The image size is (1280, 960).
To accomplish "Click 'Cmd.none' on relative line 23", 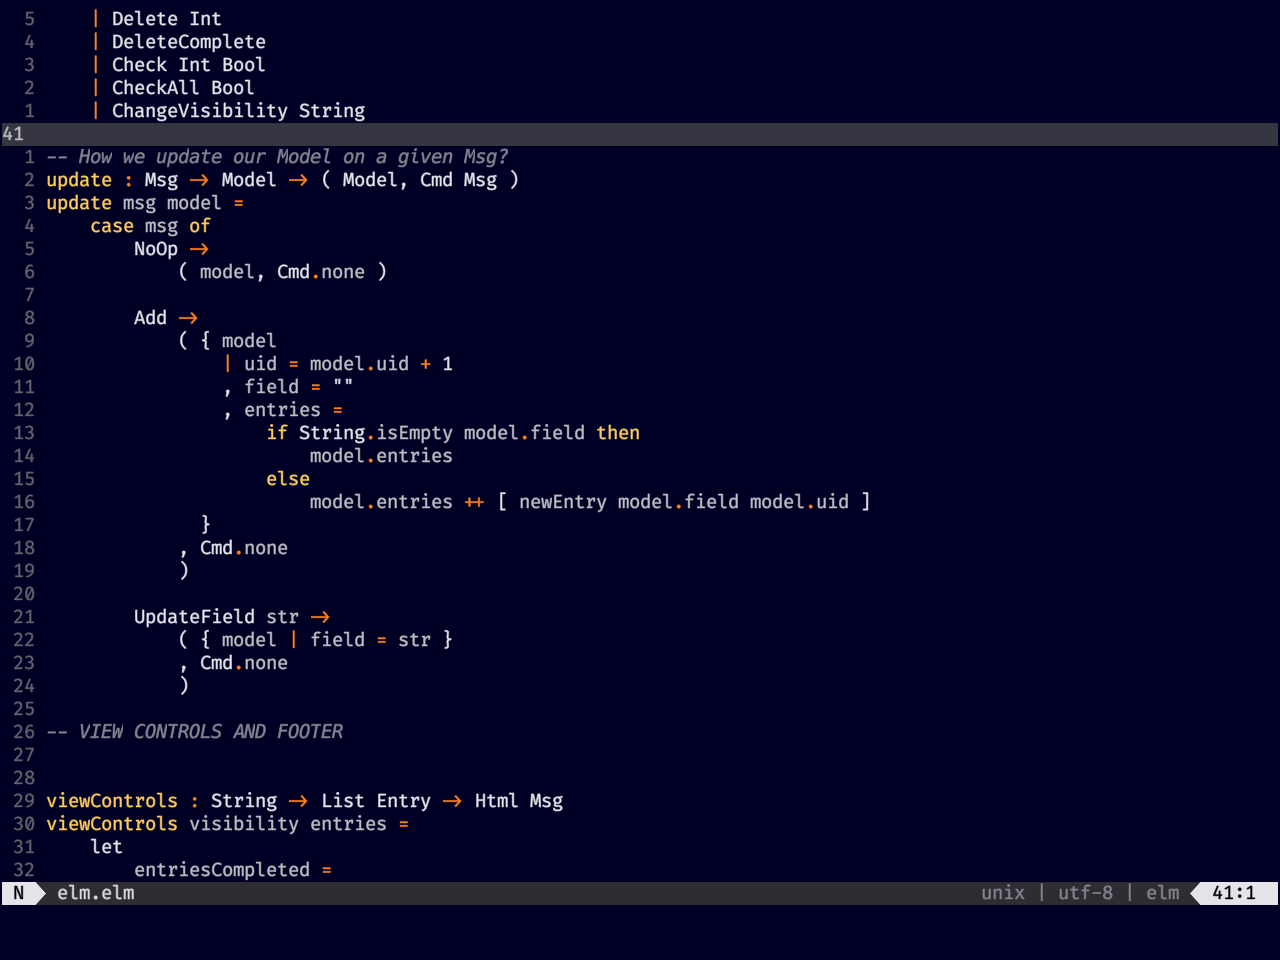I will pos(244,663).
